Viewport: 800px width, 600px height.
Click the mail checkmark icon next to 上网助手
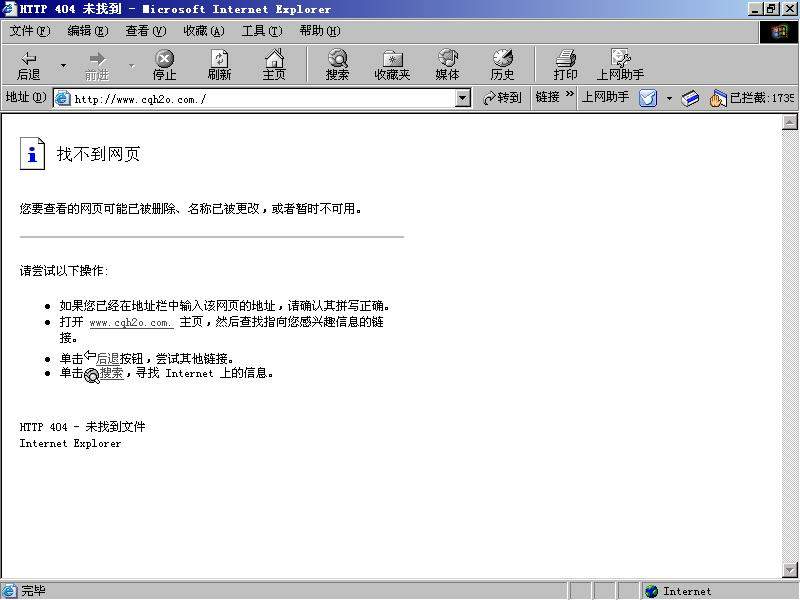pyautogui.click(x=648, y=98)
